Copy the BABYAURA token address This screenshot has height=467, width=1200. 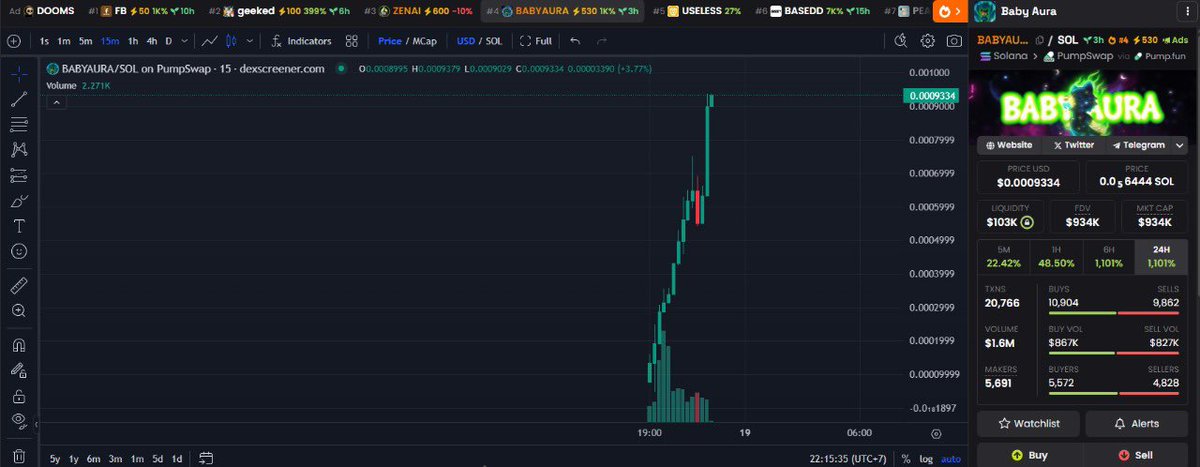click(x=1040, y=39)
